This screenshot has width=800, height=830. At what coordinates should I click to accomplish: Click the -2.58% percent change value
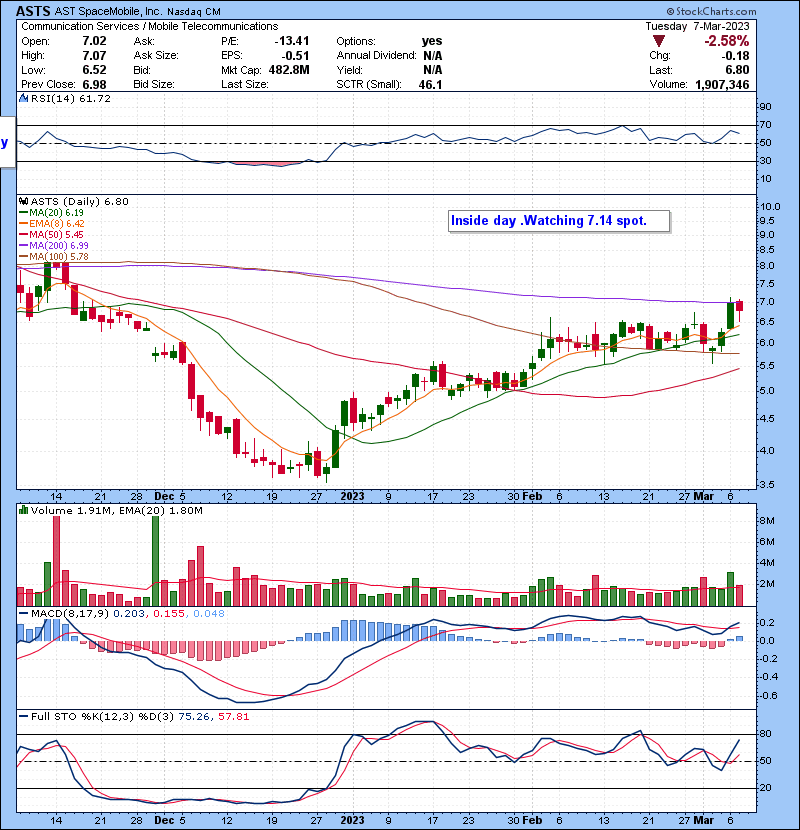(726, 41)
